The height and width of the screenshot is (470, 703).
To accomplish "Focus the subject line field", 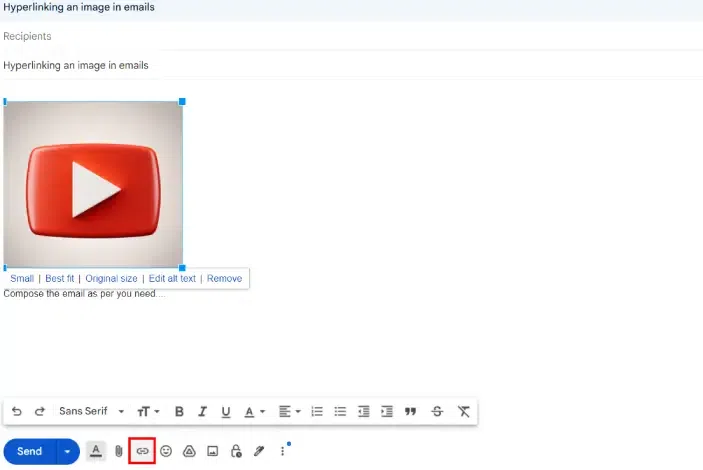I will pyautogui.click(x=352, y=65).
